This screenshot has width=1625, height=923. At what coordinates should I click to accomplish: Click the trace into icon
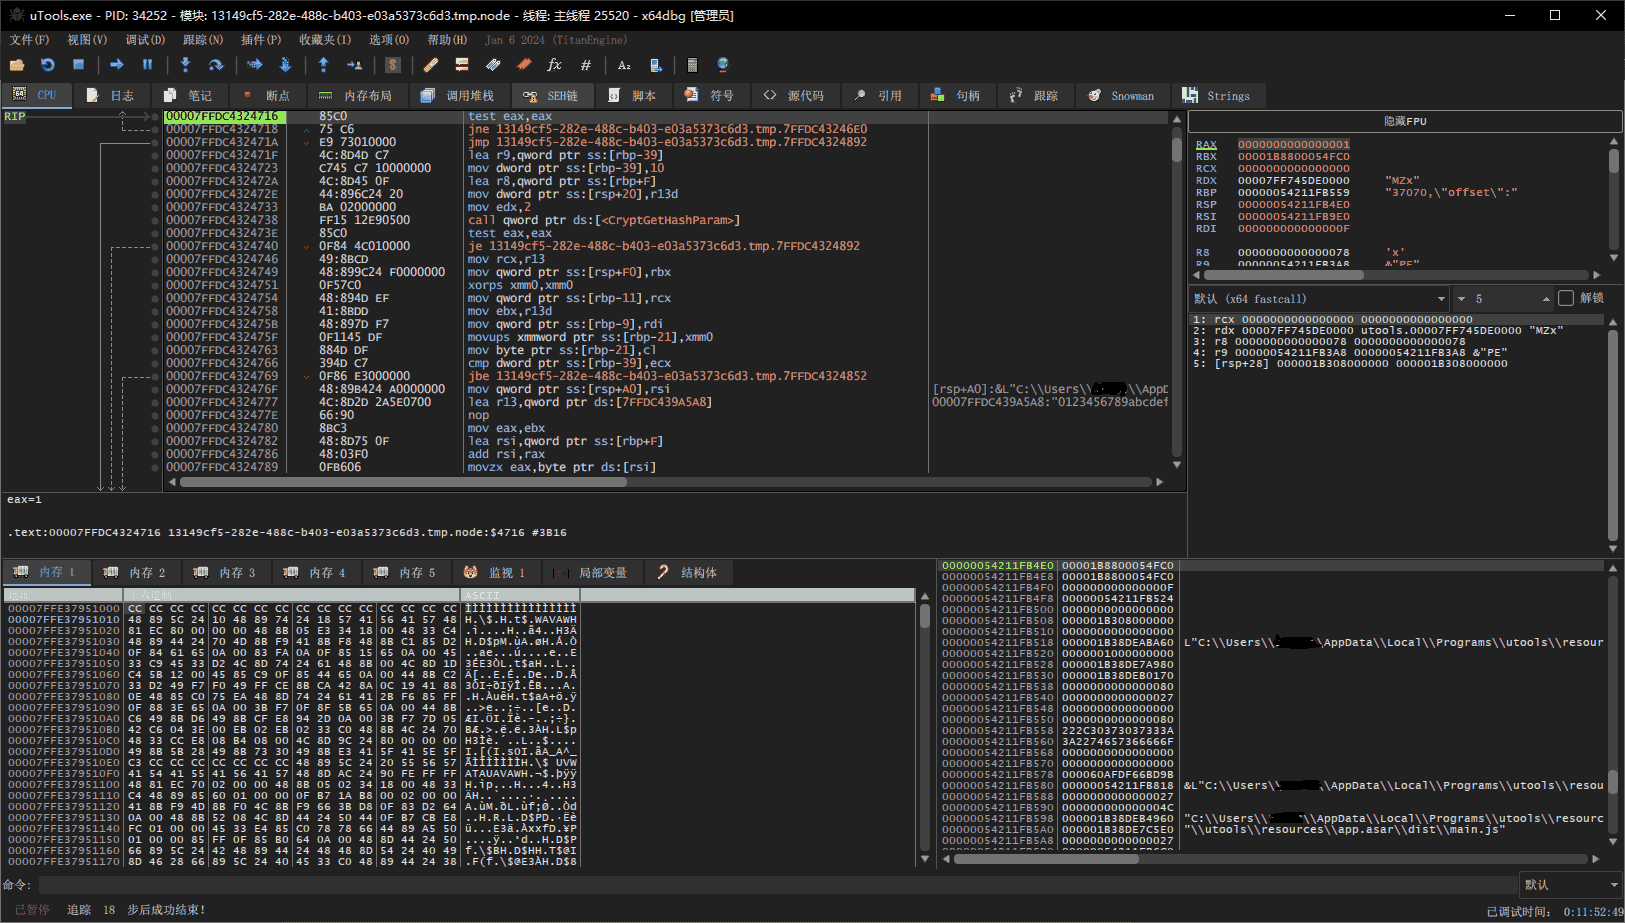point(255,65)
